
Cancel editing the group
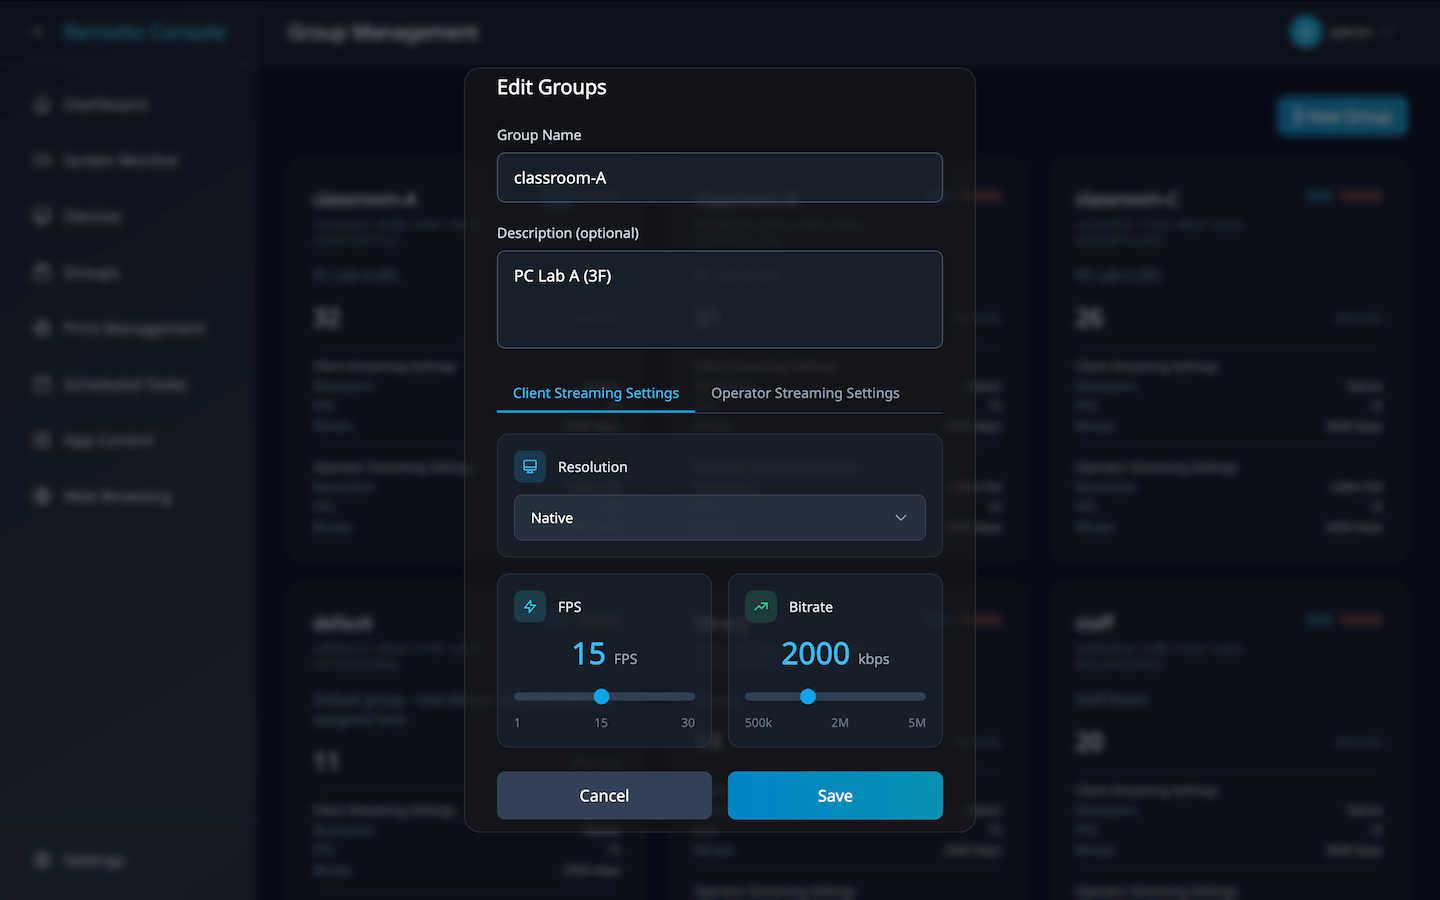[x=604, y=796]
